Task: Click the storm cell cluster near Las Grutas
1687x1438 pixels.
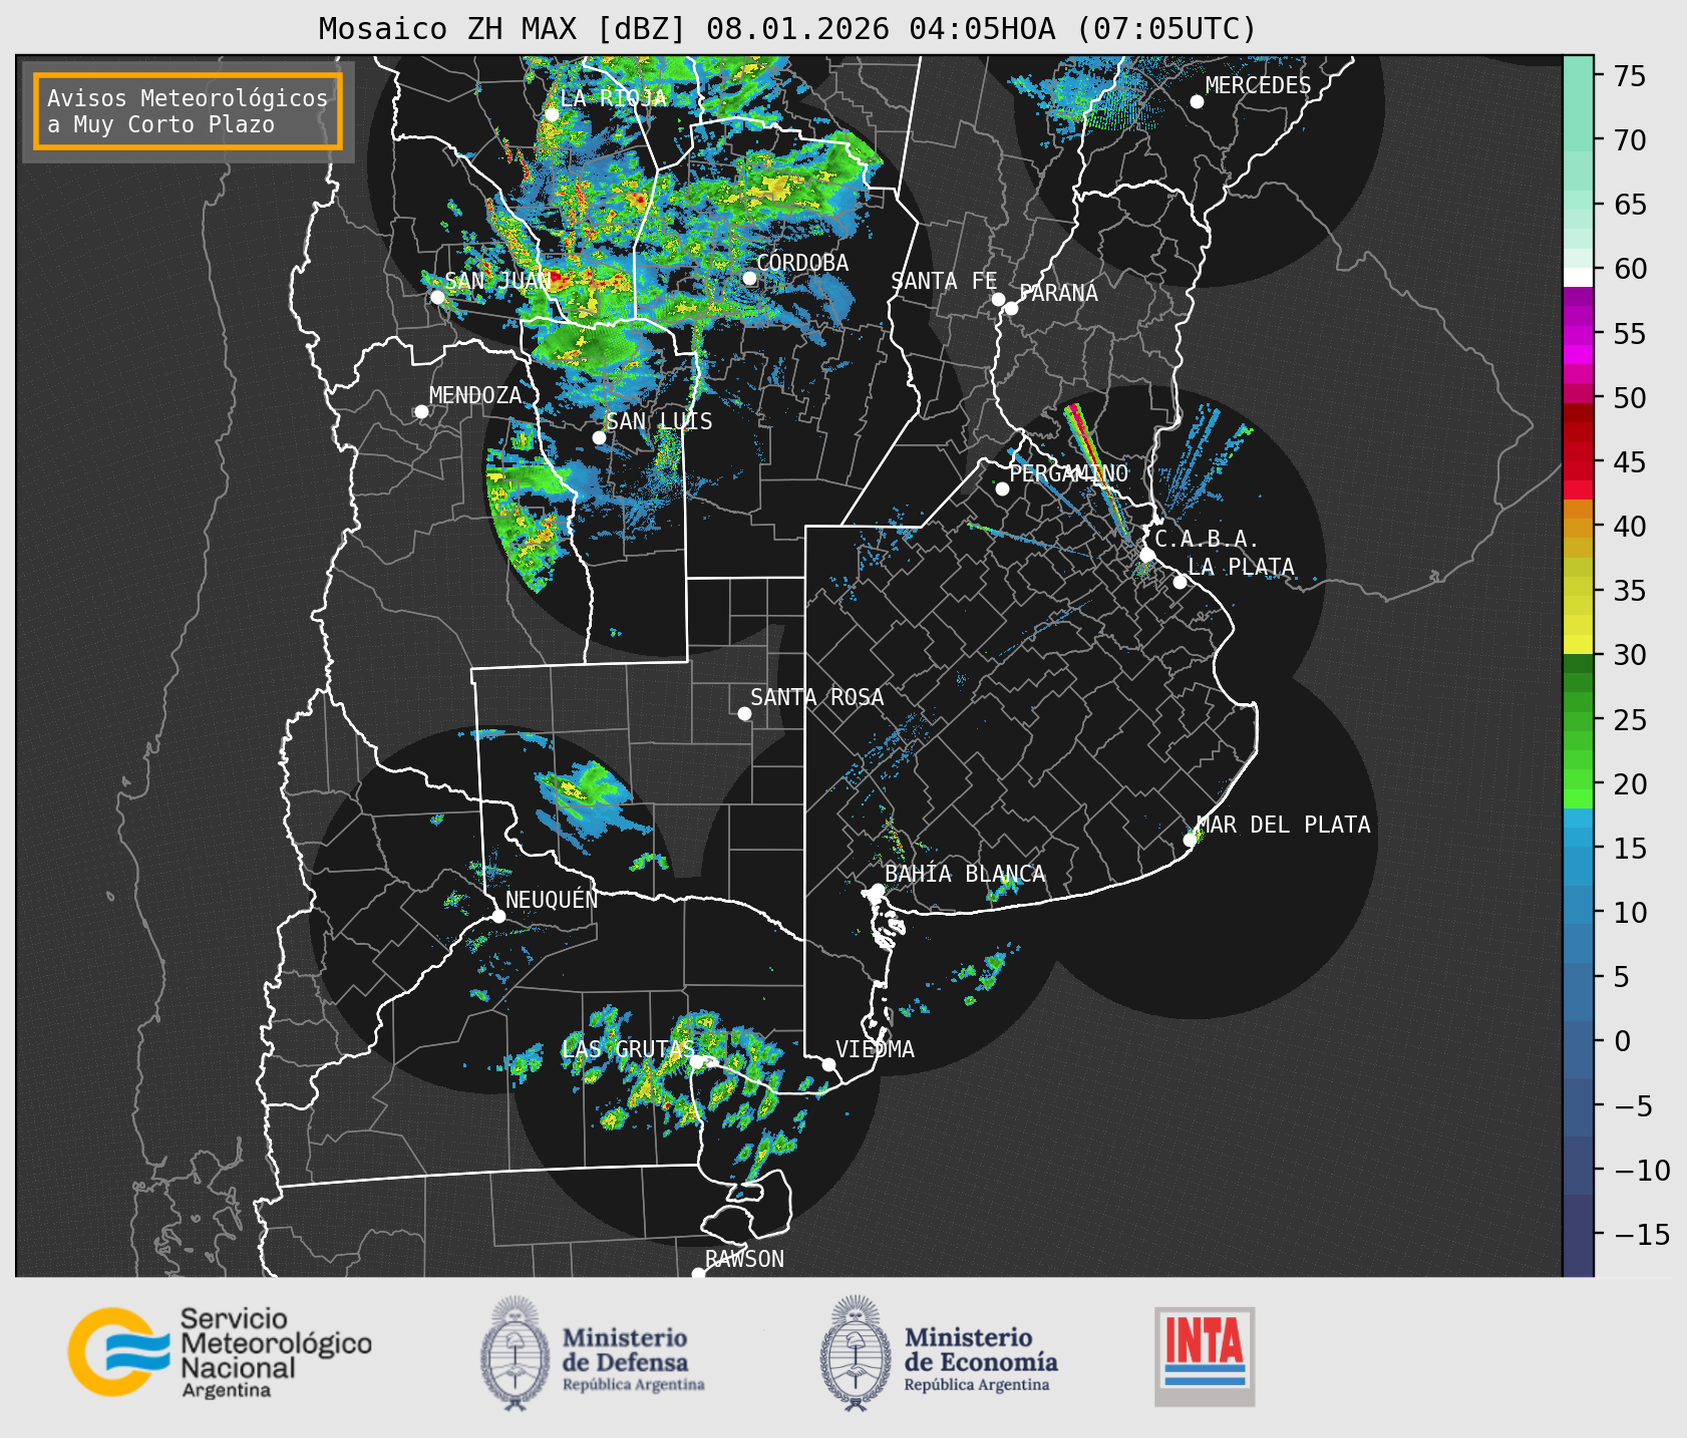Action: pyautogui.click(x=690, y=1075)
